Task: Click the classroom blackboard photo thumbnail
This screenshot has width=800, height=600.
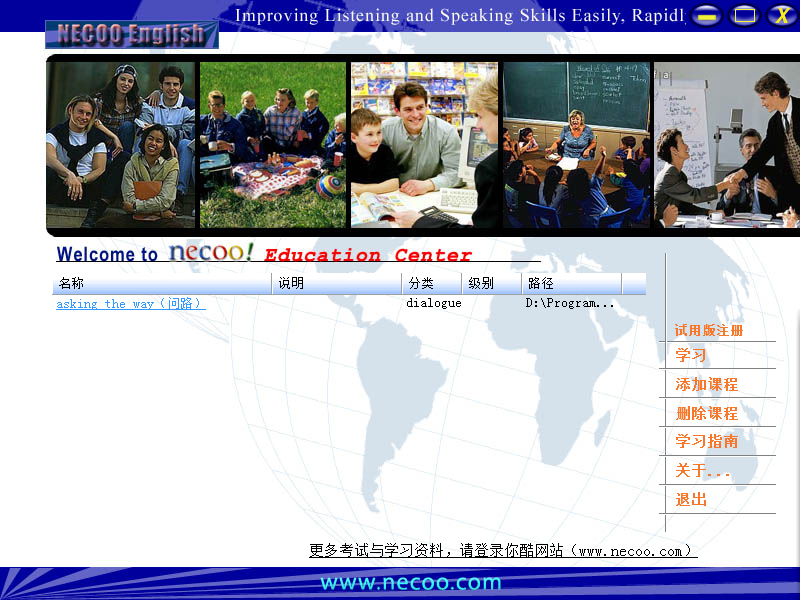Action: pos(577,145)
